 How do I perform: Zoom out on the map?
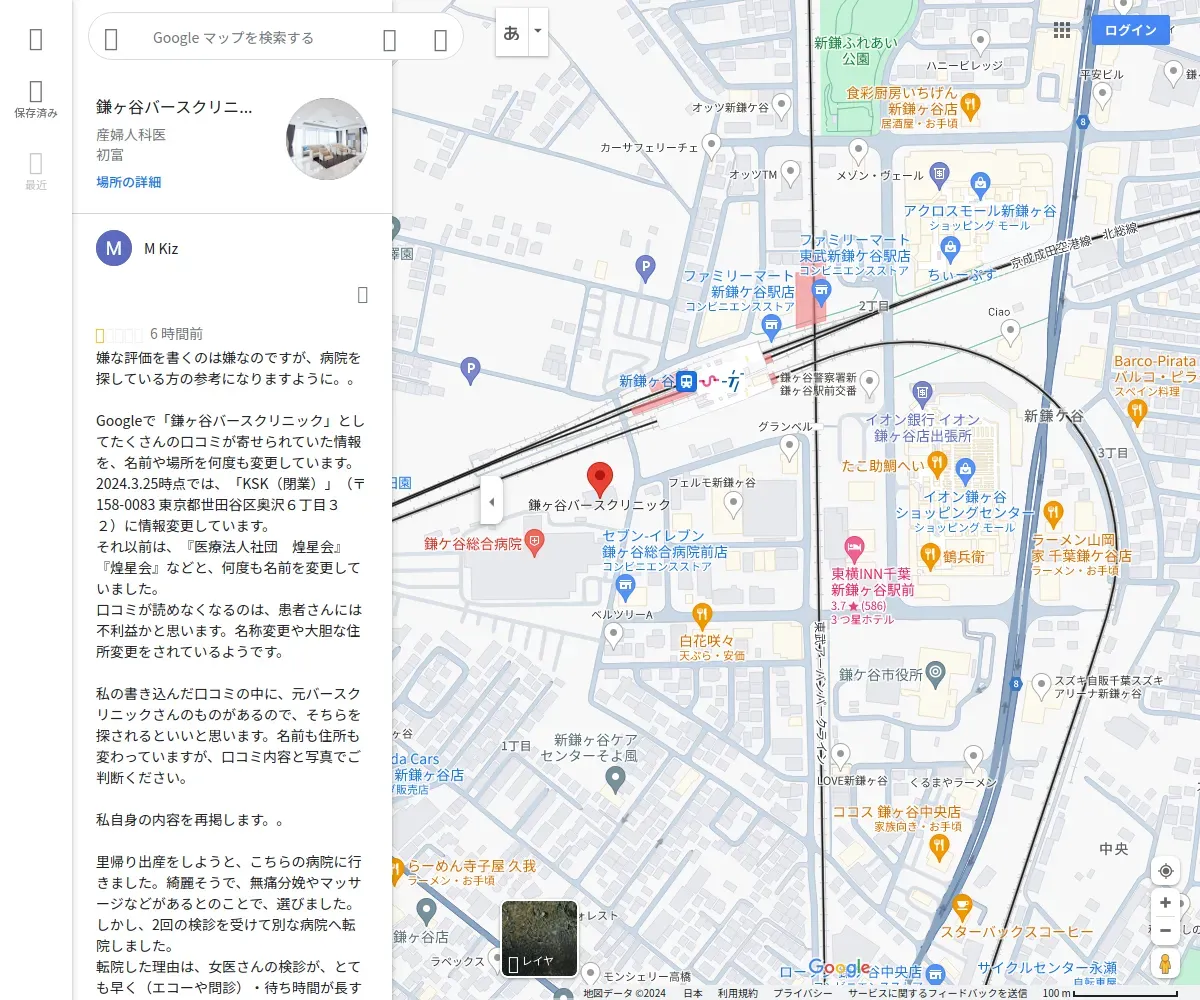click(x=1165, y=931)
